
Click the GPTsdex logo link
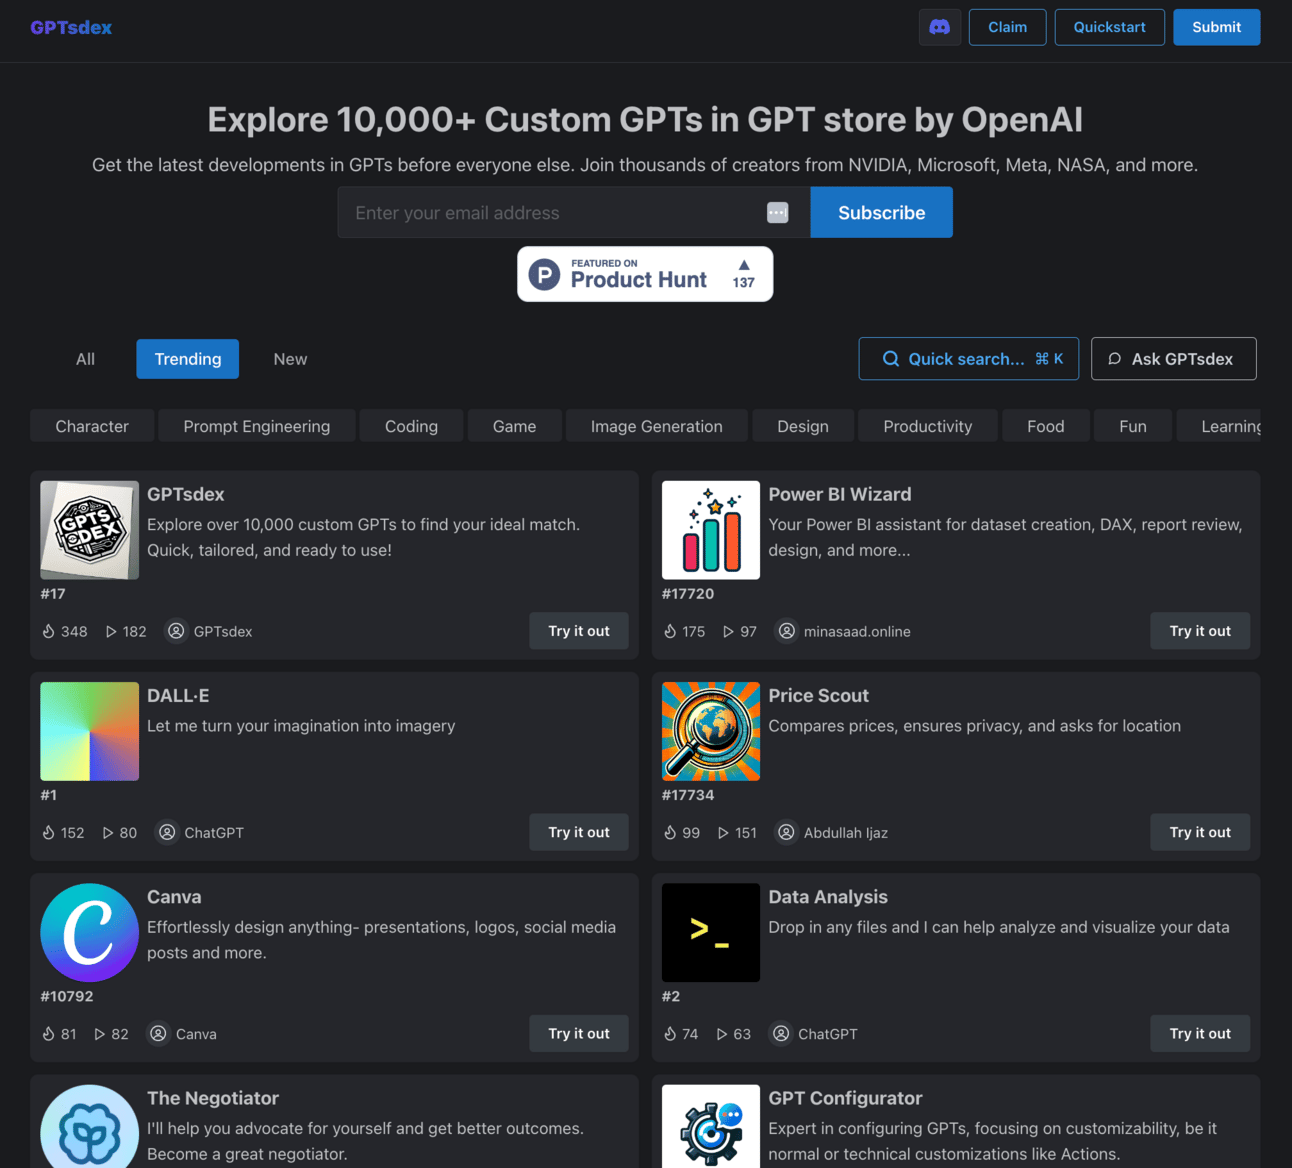71,27
